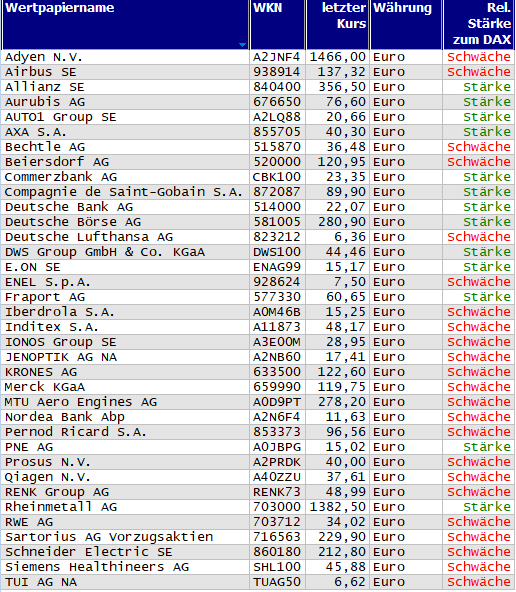Click Deutsche Lufthansa AG name
The image size is (516, 592).
pyautogui.click(x=89, y=237)
